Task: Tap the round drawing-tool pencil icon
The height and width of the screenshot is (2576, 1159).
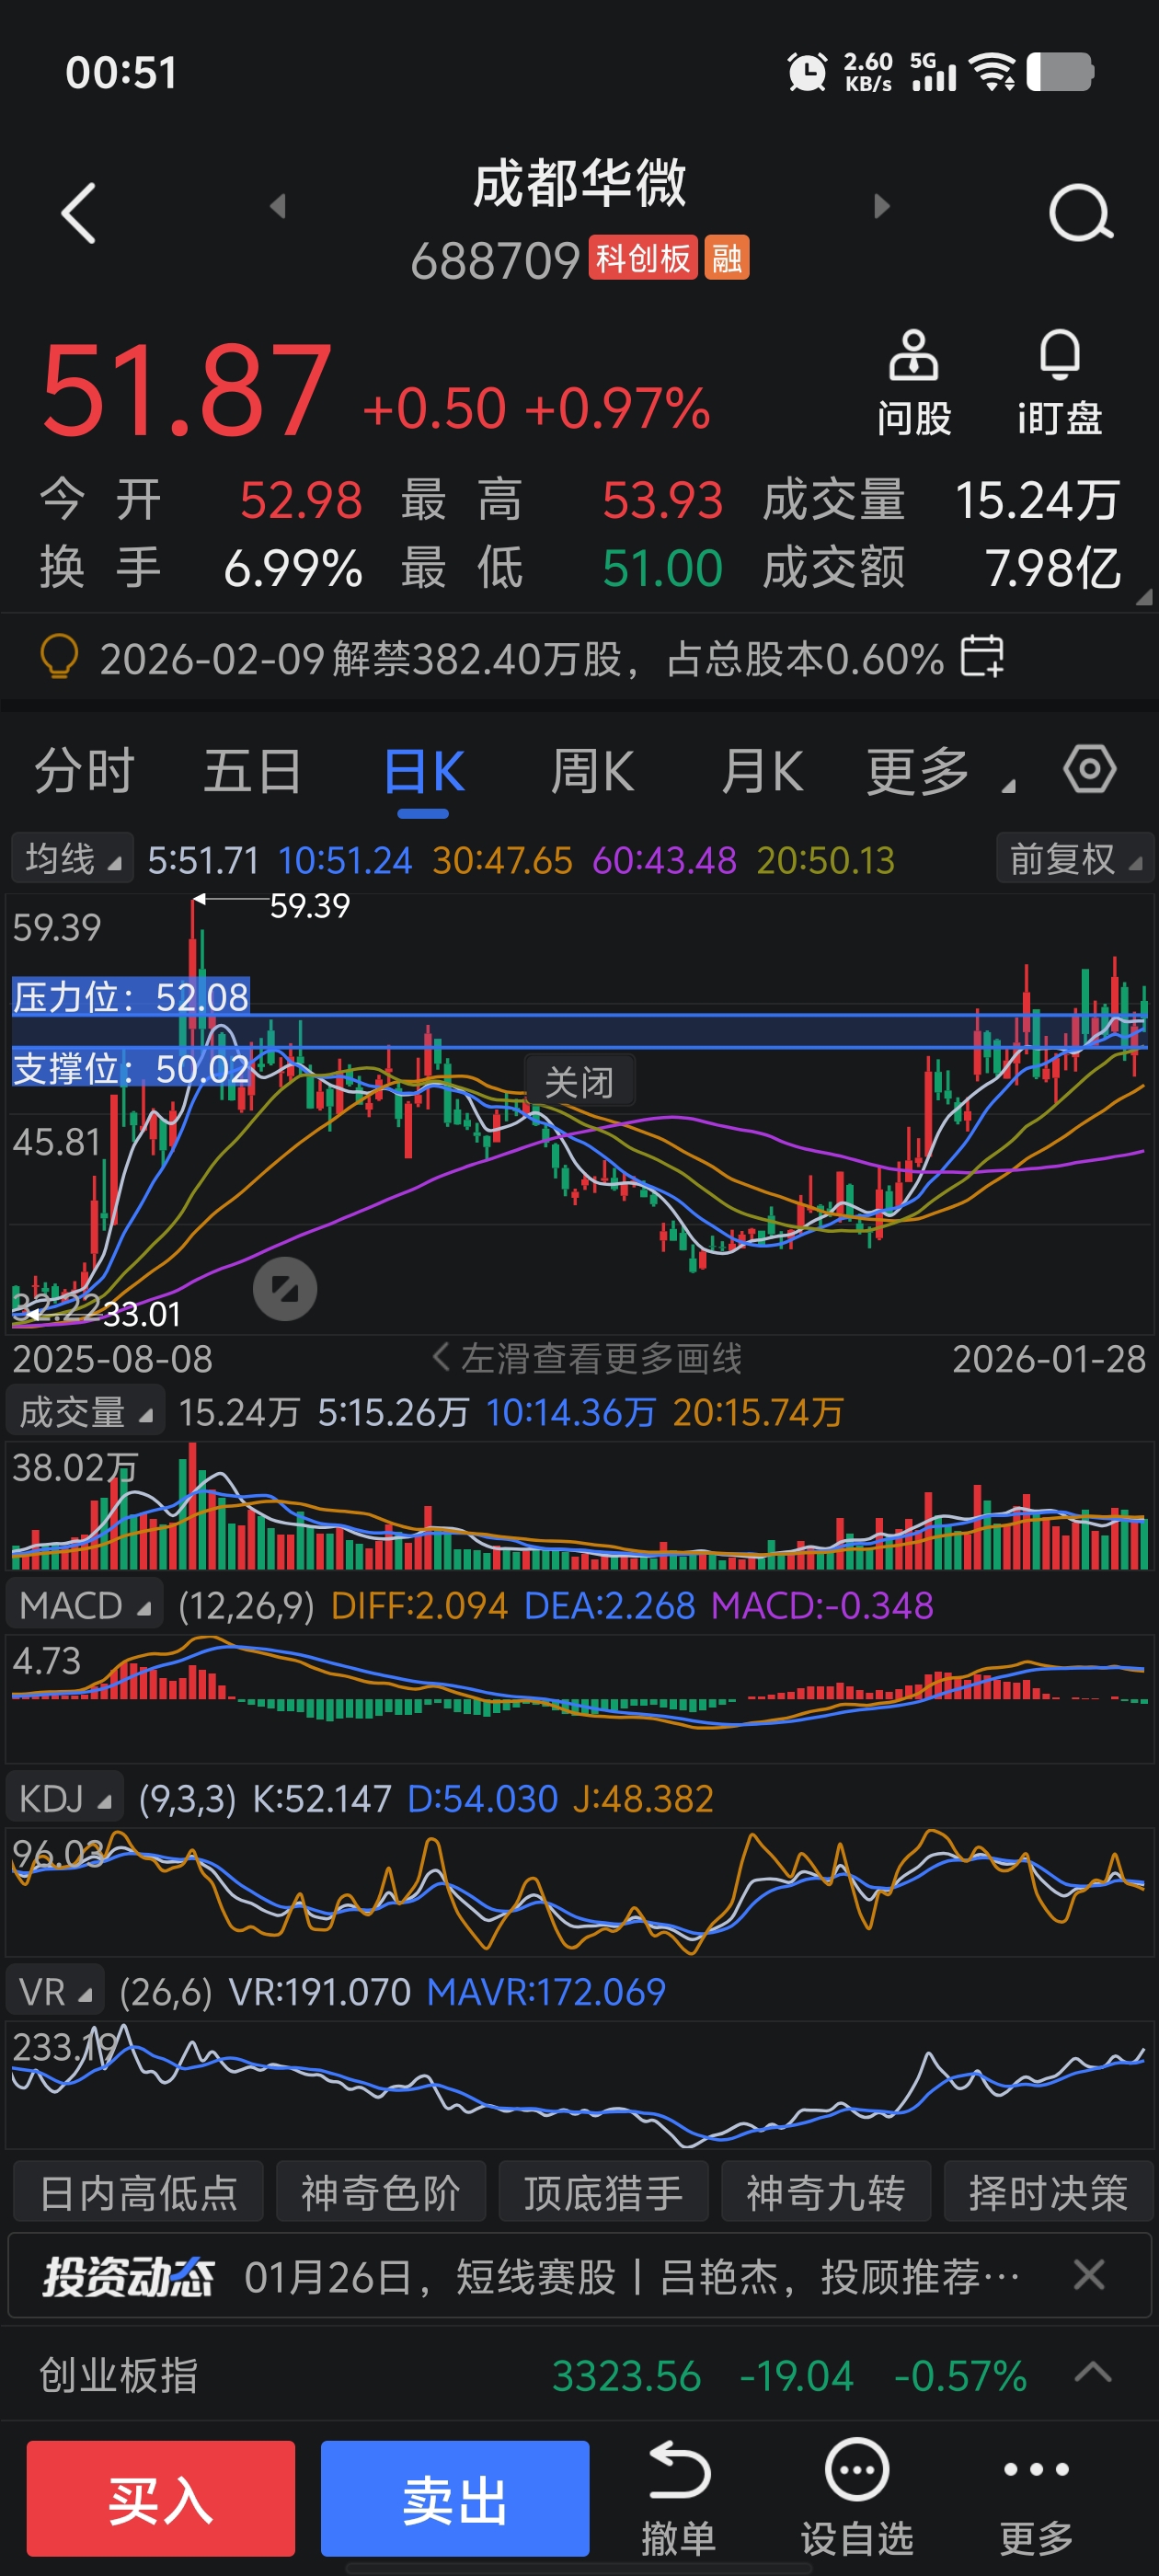Action: tap(285, 1288)
